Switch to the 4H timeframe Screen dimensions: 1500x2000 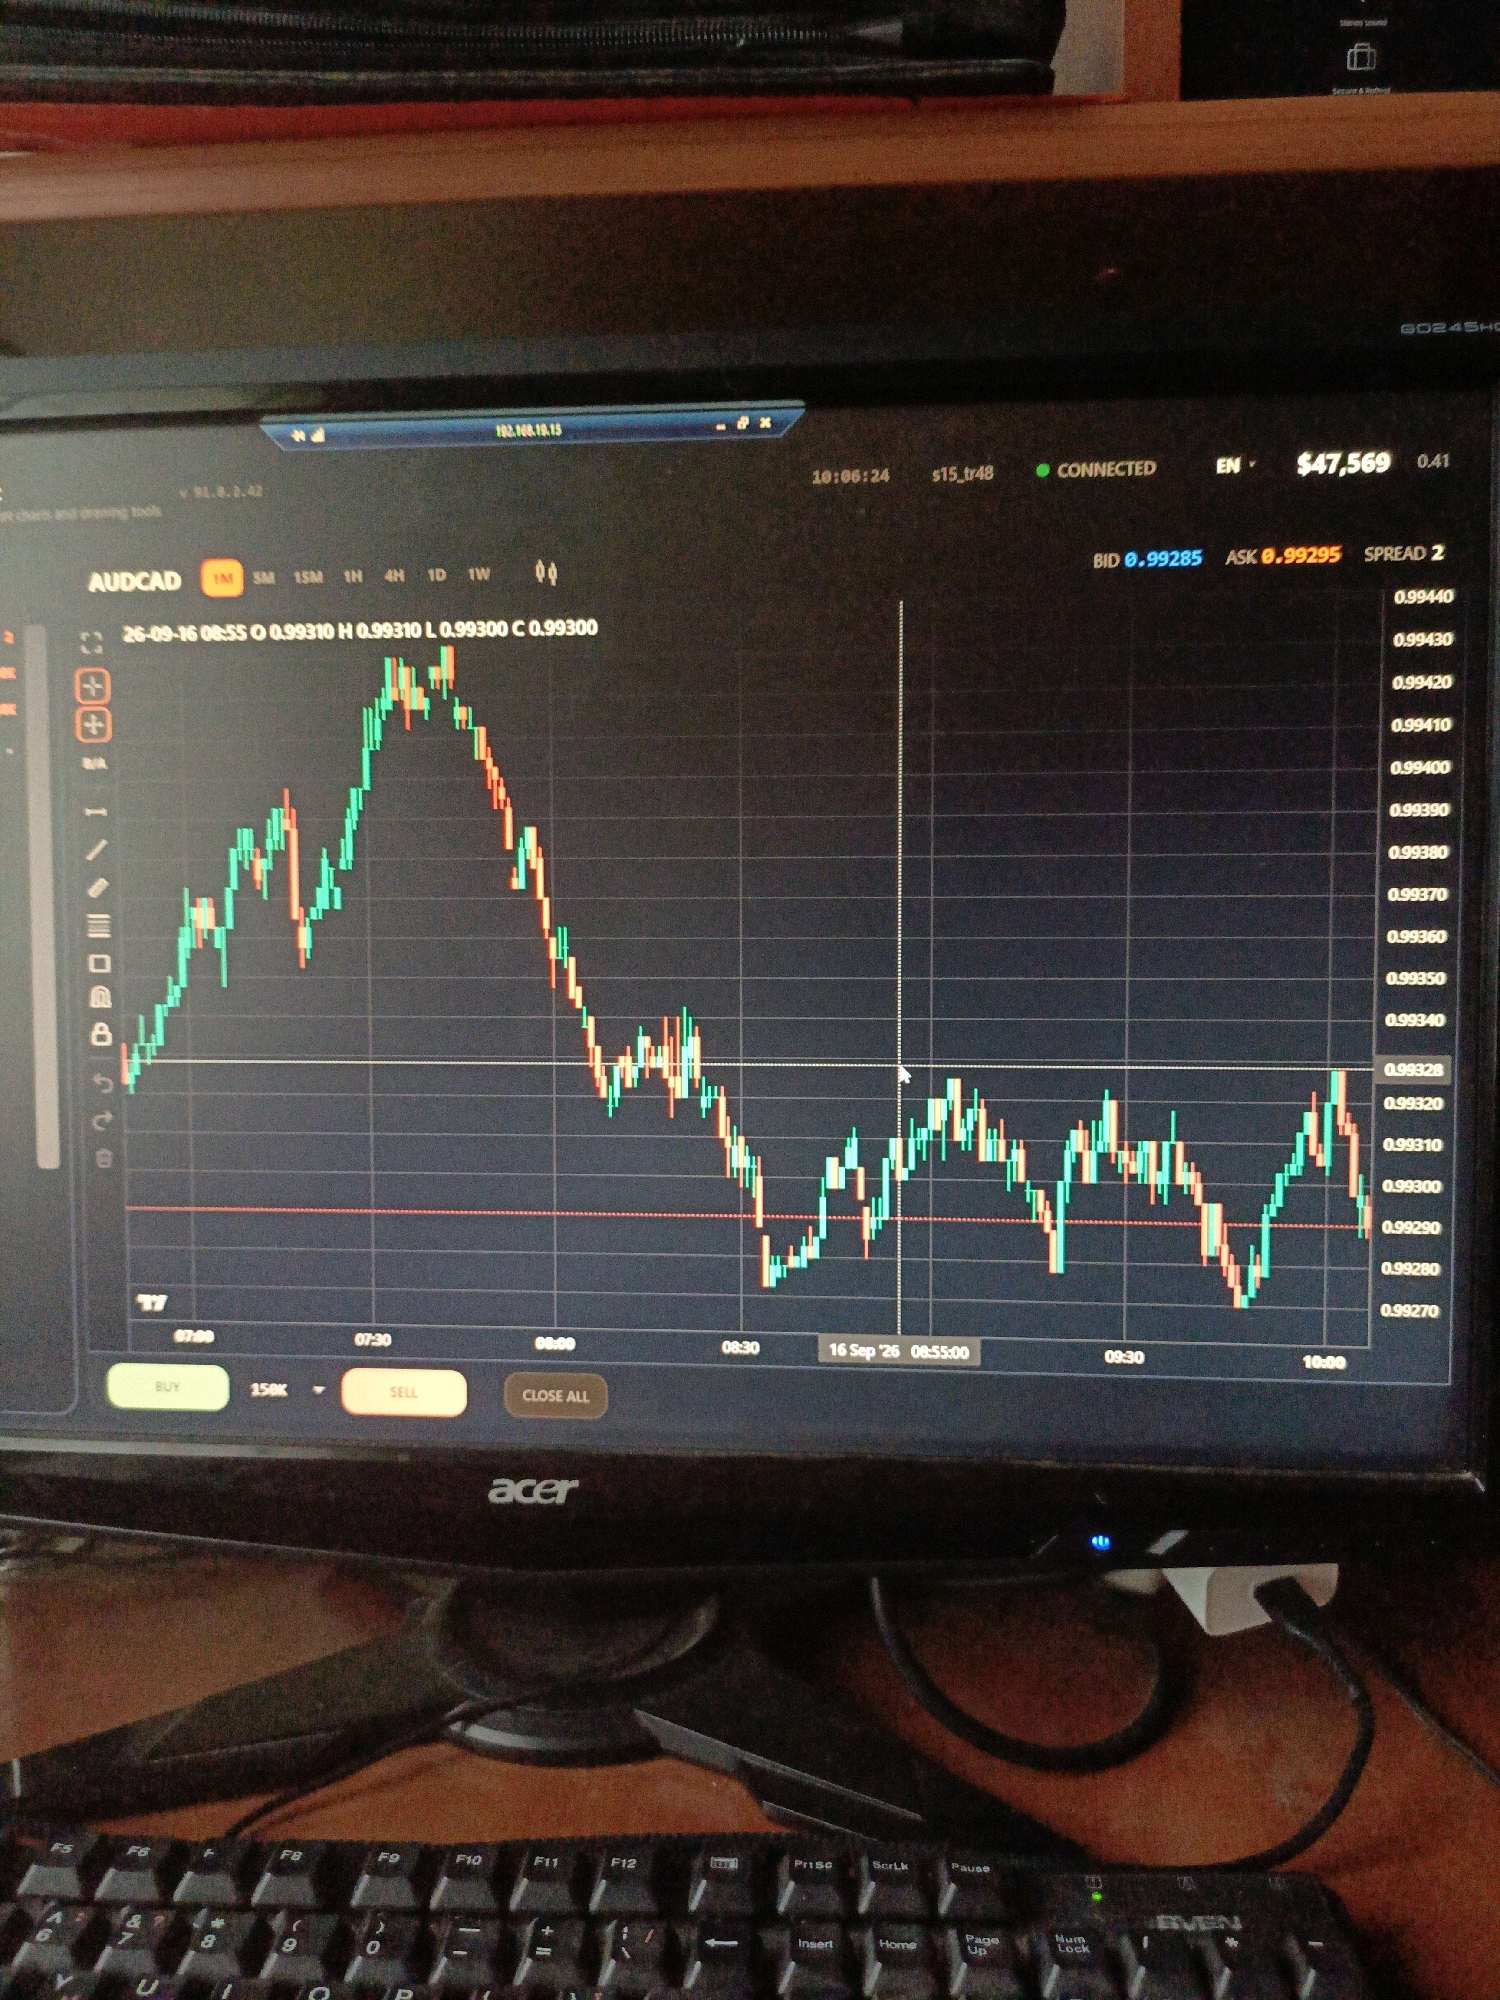(x=395, y=575)
